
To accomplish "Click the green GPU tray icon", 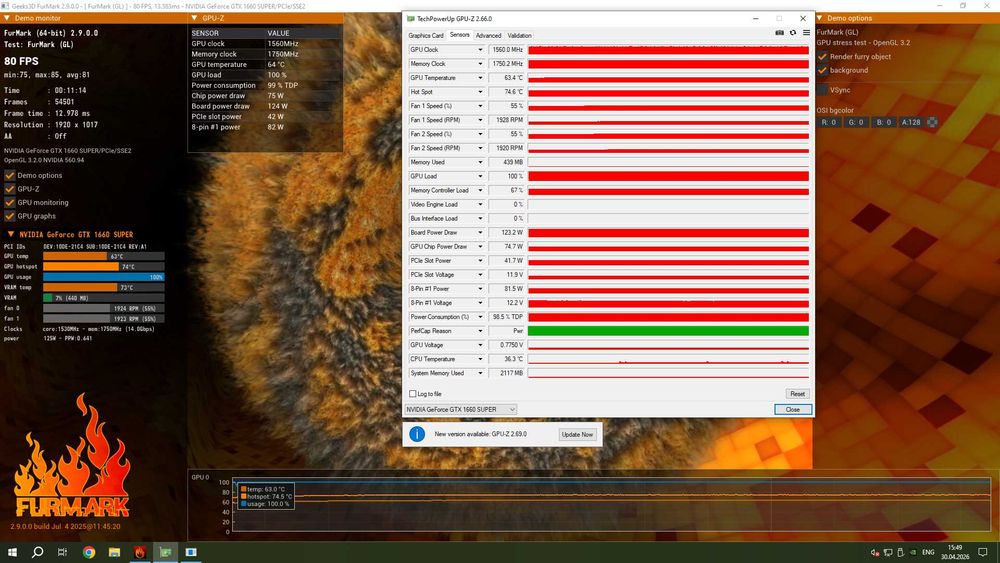I will pos(913,553).
